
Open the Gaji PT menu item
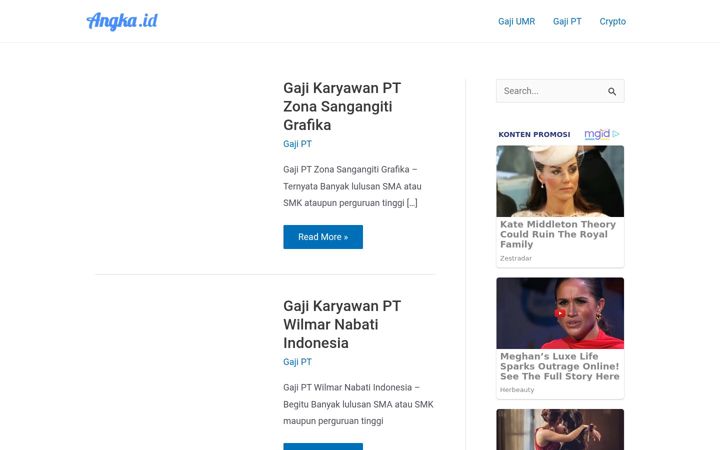(x=567, y=22)
